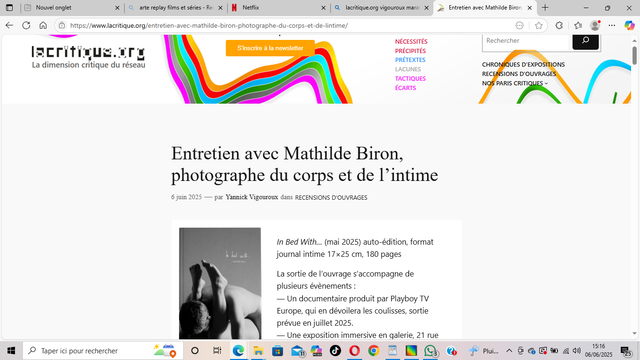Click the article title heading

coord(304,164)
